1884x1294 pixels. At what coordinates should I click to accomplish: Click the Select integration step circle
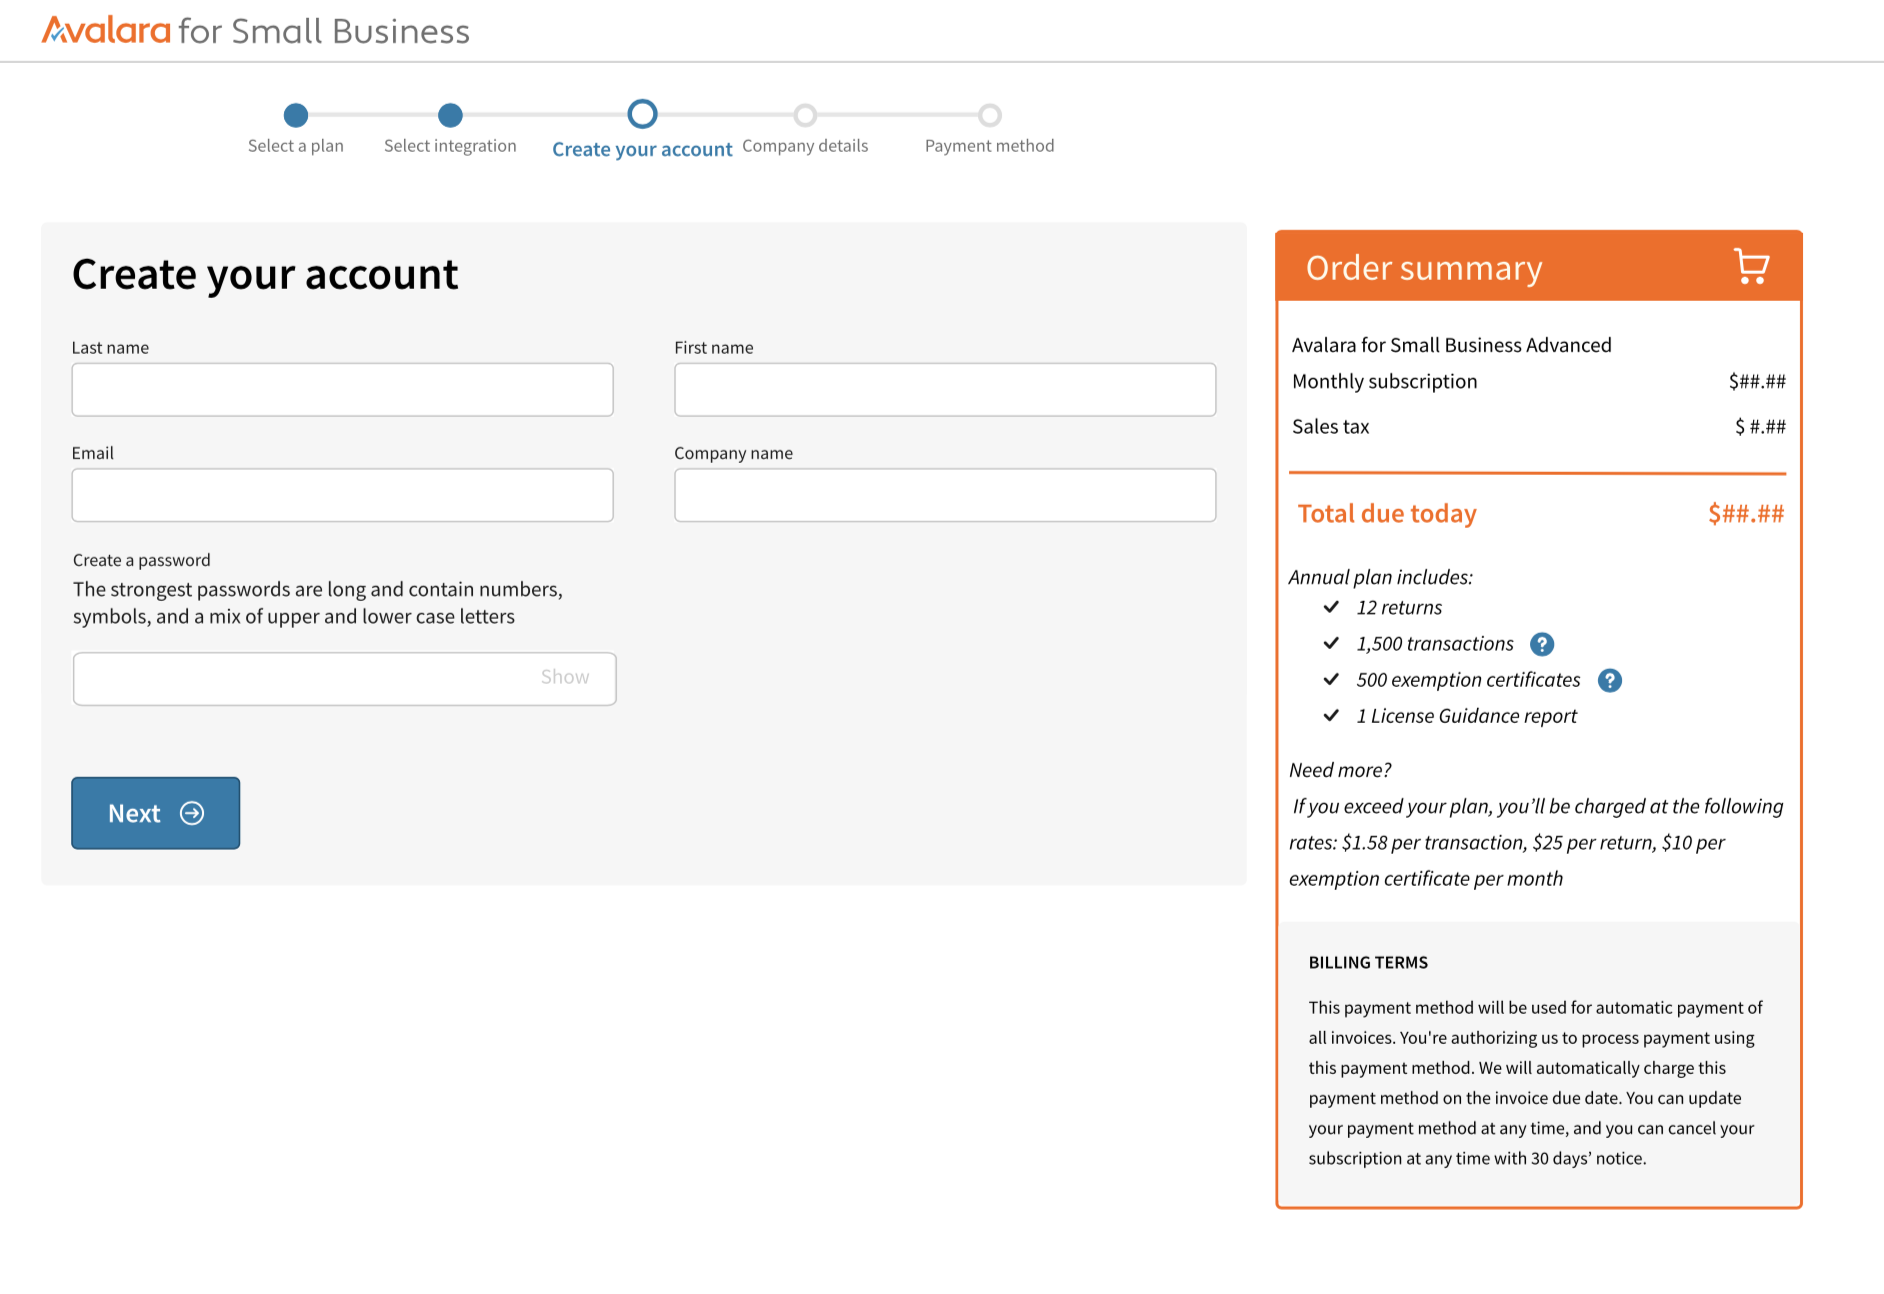tap(450, 115)
